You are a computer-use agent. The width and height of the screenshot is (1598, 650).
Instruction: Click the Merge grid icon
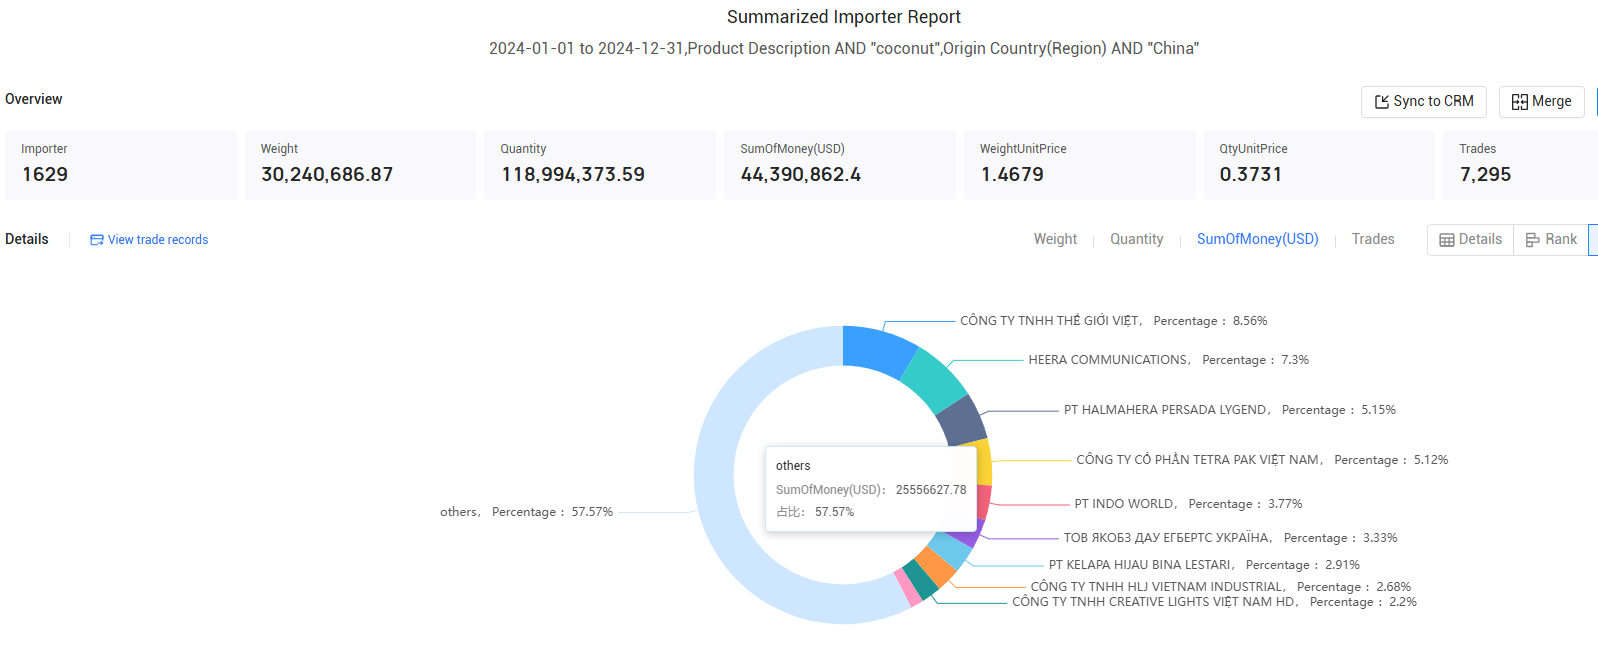(x=1520, y=102)
